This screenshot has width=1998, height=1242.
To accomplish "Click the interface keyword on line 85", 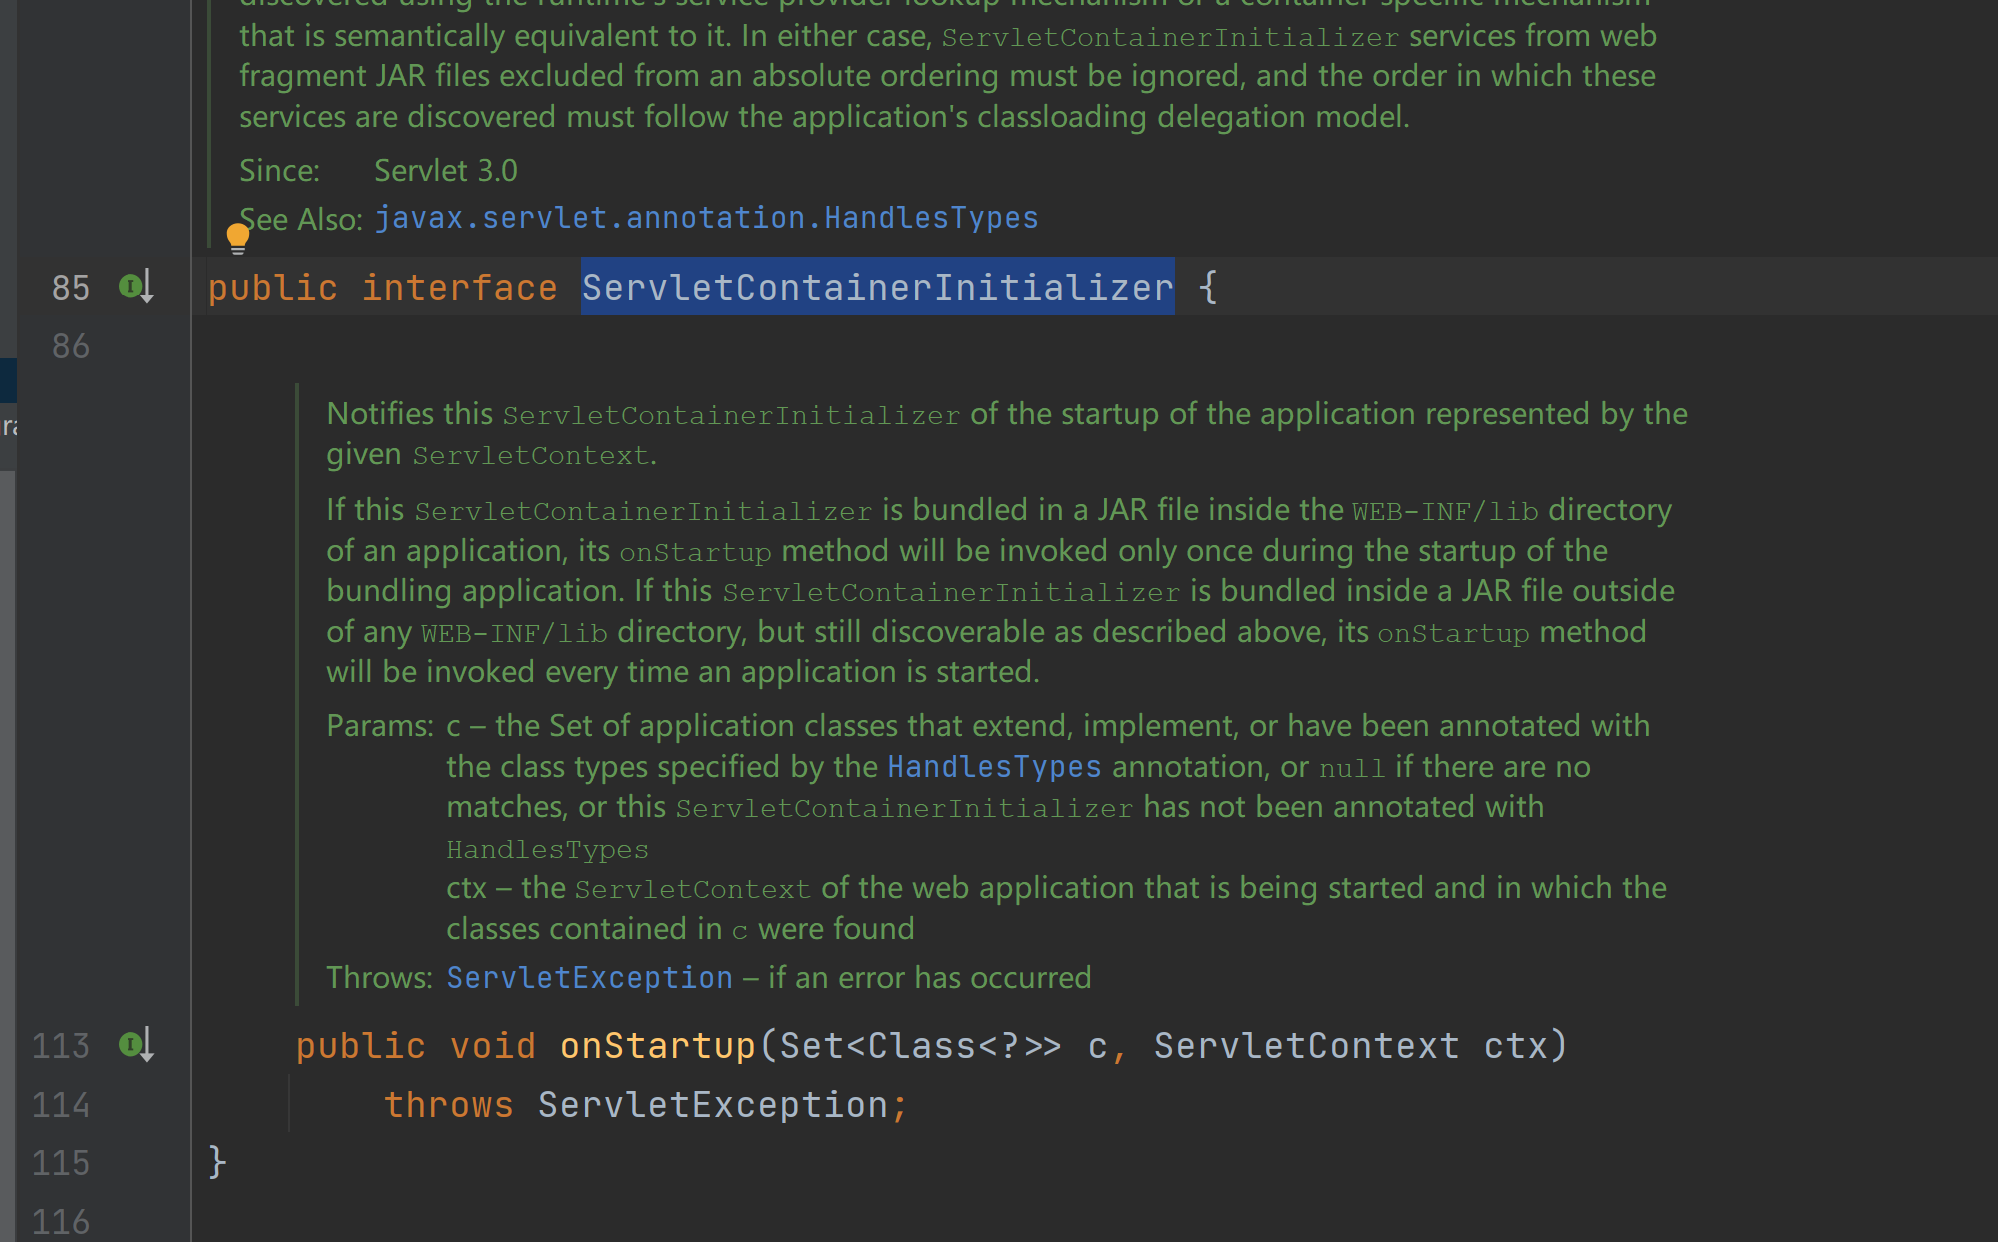I will [x=459, y=287].
